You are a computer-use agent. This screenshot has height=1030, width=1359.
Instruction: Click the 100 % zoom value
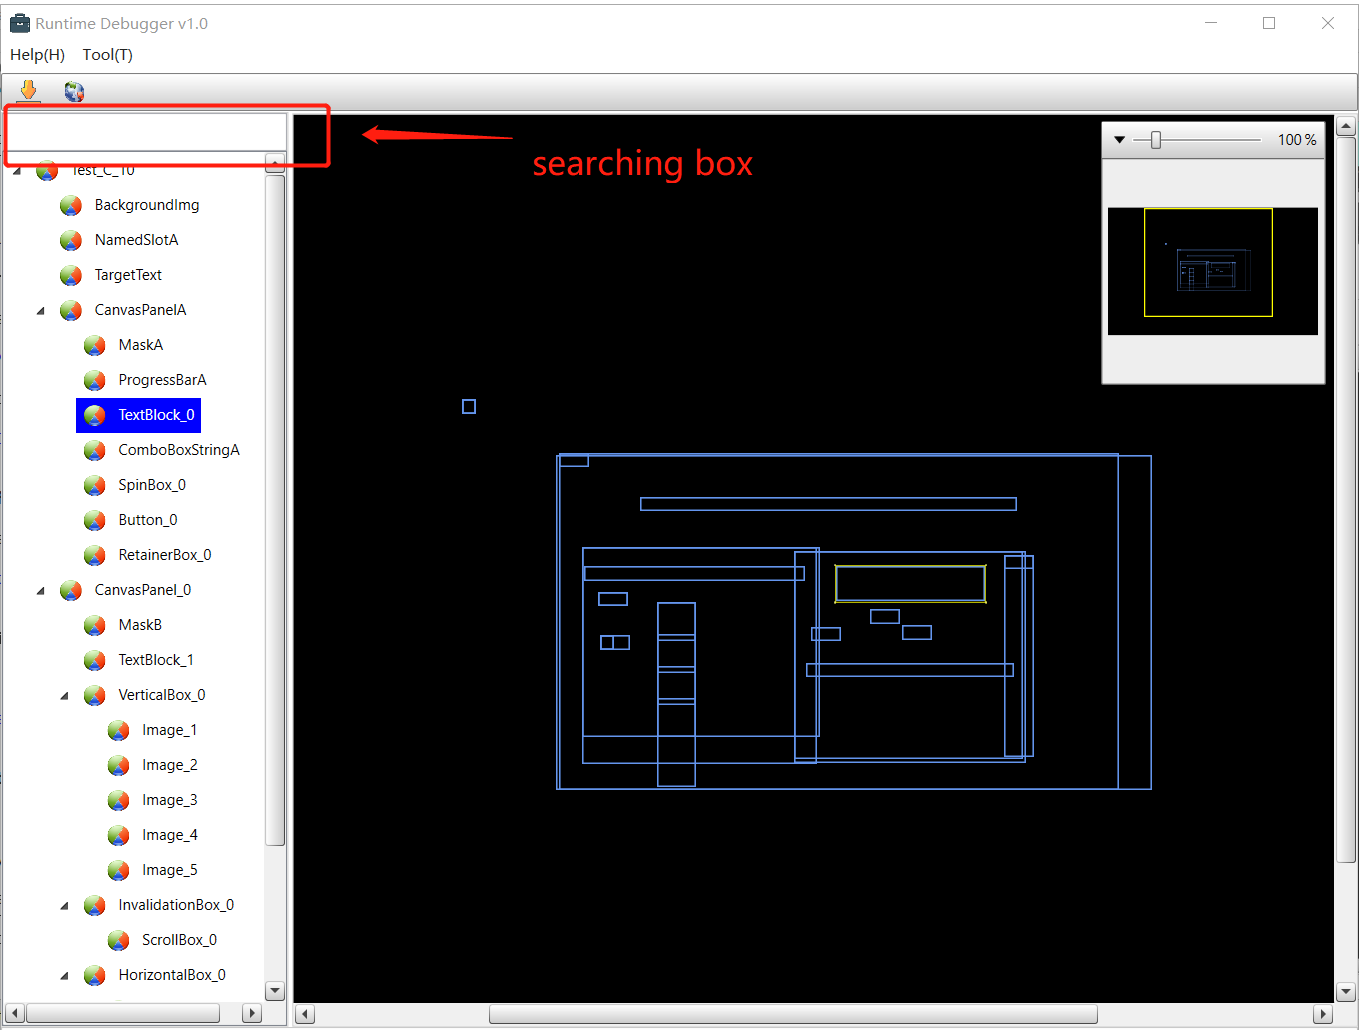tap(1297, 140)
